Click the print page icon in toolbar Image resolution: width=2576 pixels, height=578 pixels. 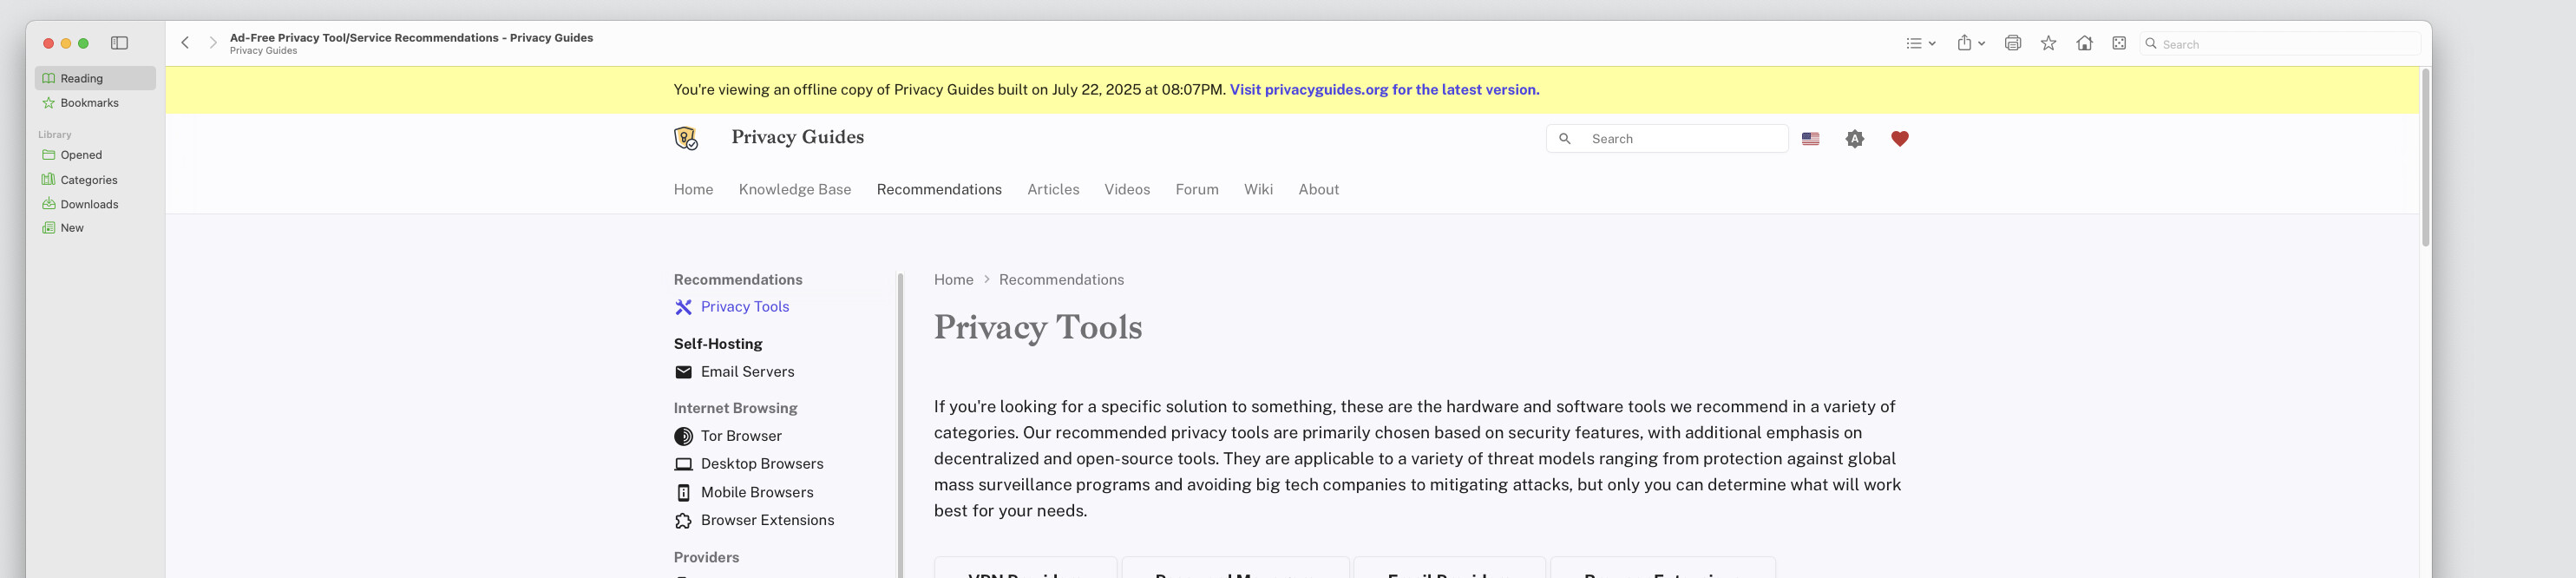2012,43
